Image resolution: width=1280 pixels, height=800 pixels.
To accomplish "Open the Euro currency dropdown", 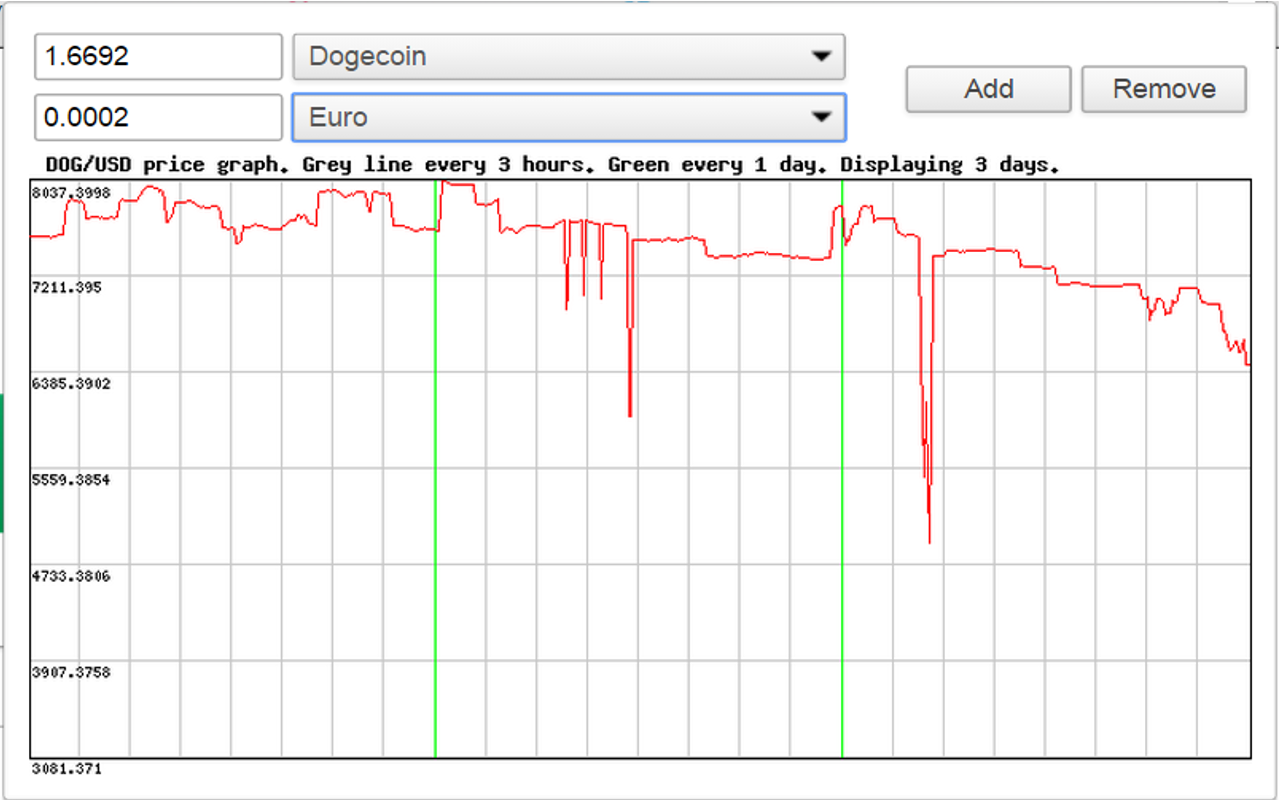I will 569,118.
